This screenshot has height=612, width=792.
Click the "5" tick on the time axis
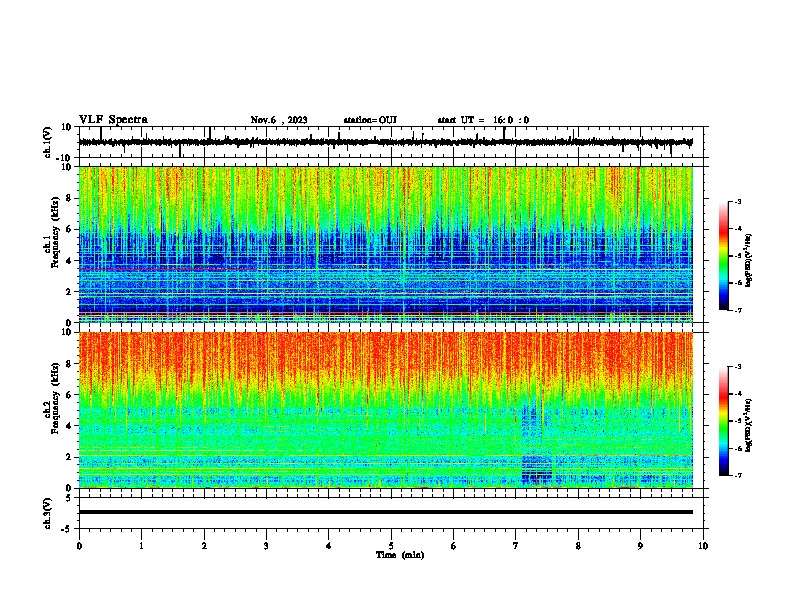pos(391,546)
